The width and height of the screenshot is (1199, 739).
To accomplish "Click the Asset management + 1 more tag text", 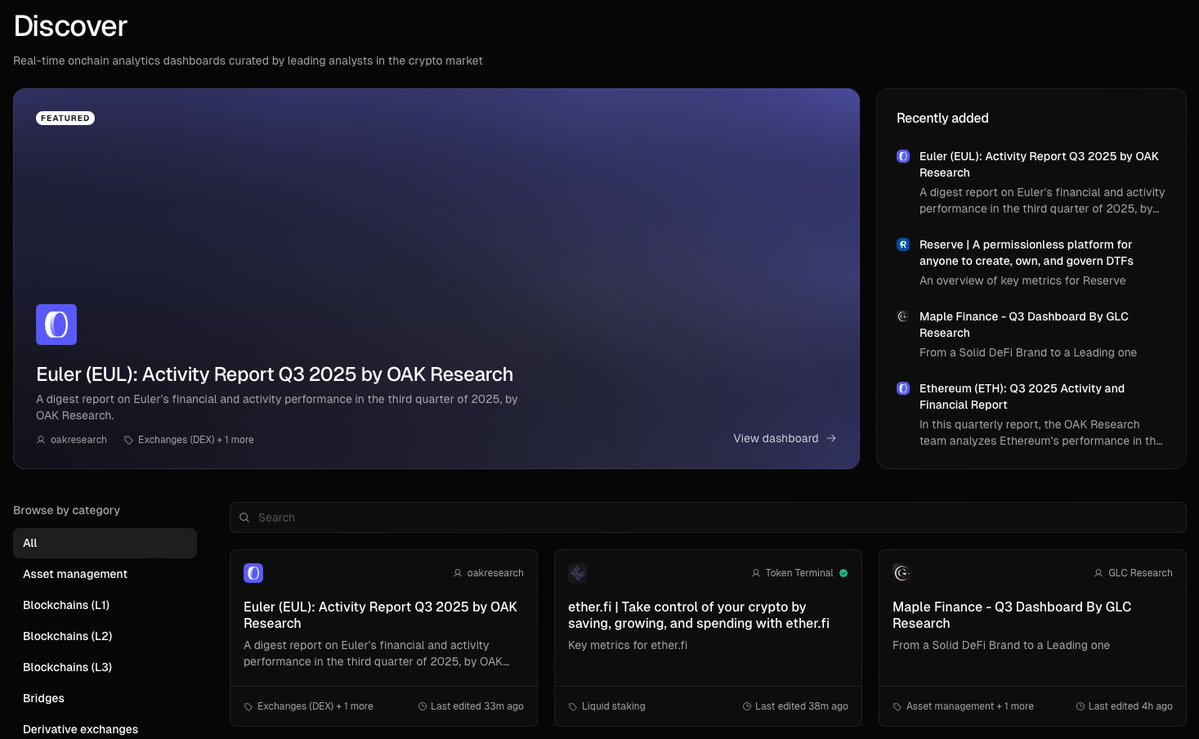I will 970,707.
